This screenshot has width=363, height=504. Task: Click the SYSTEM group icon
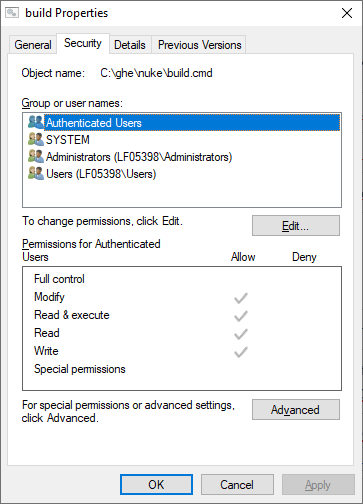click(36, 139)
